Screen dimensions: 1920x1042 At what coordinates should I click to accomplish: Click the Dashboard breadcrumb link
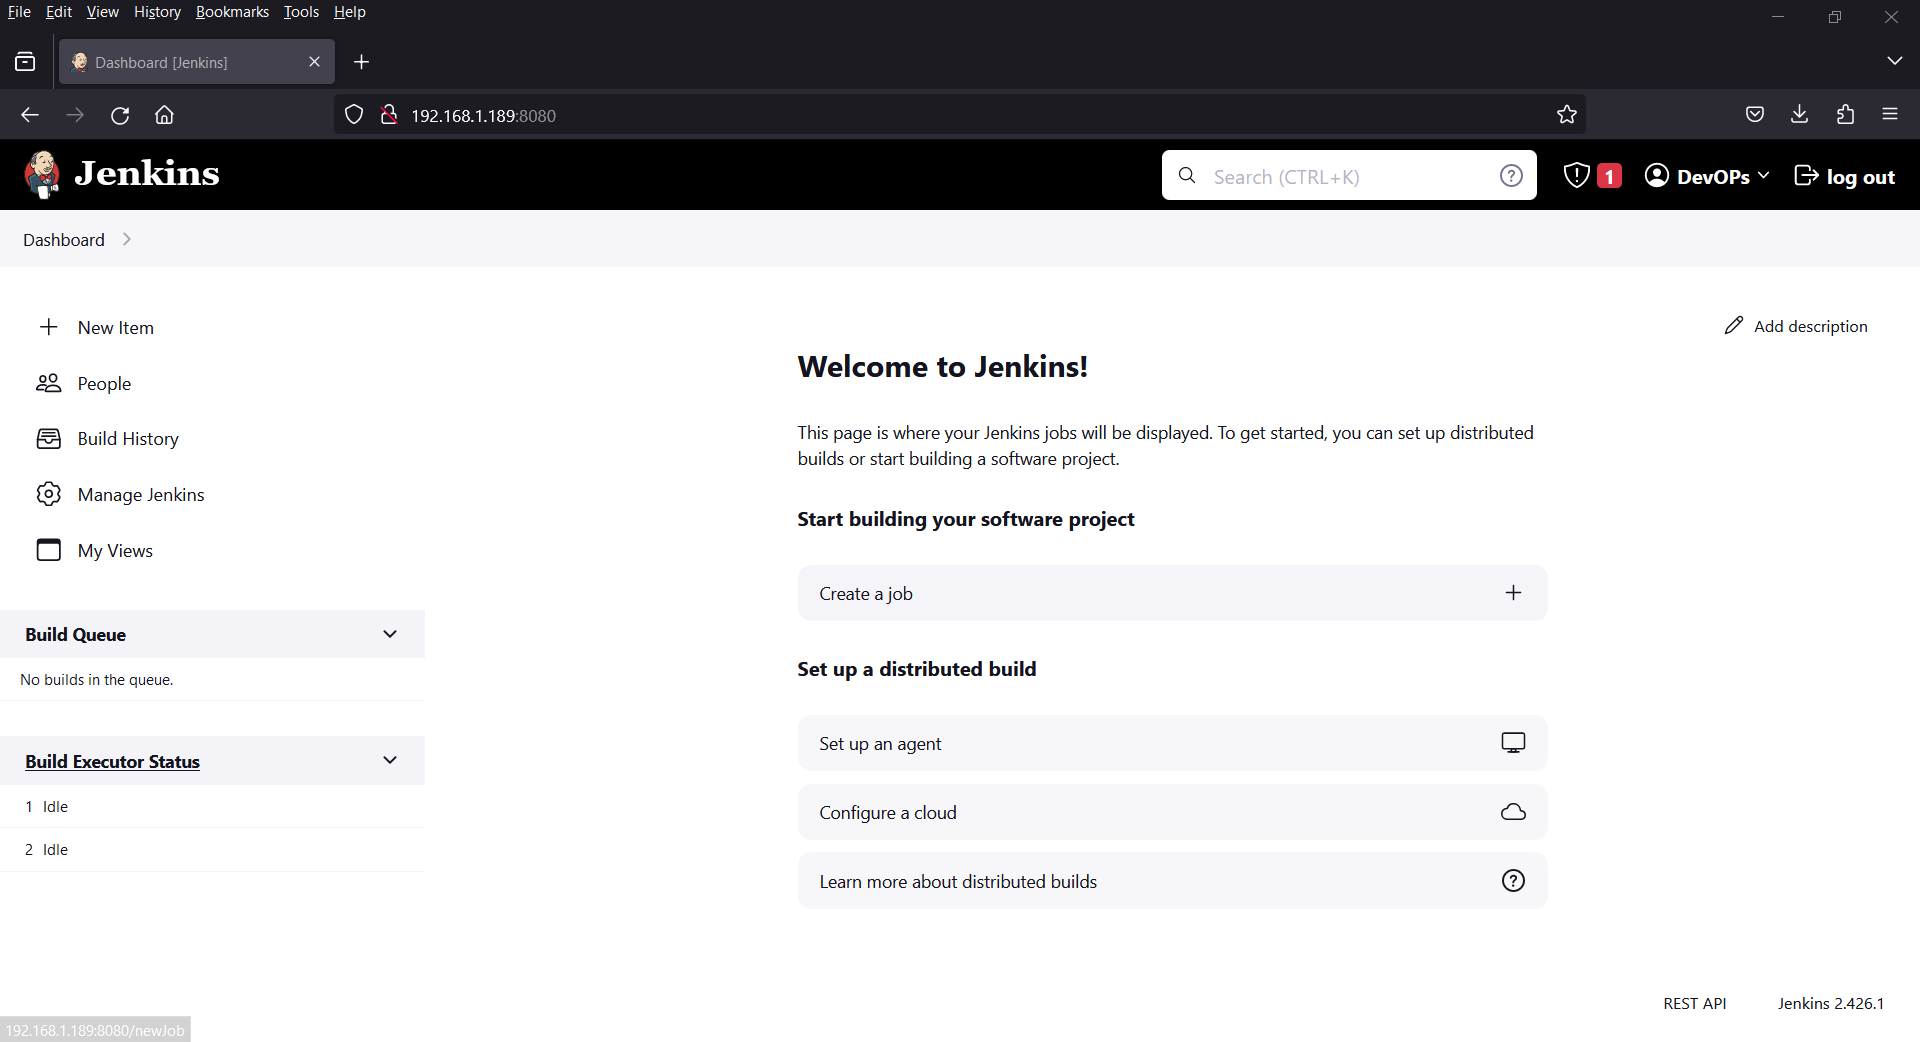[64, 240]
